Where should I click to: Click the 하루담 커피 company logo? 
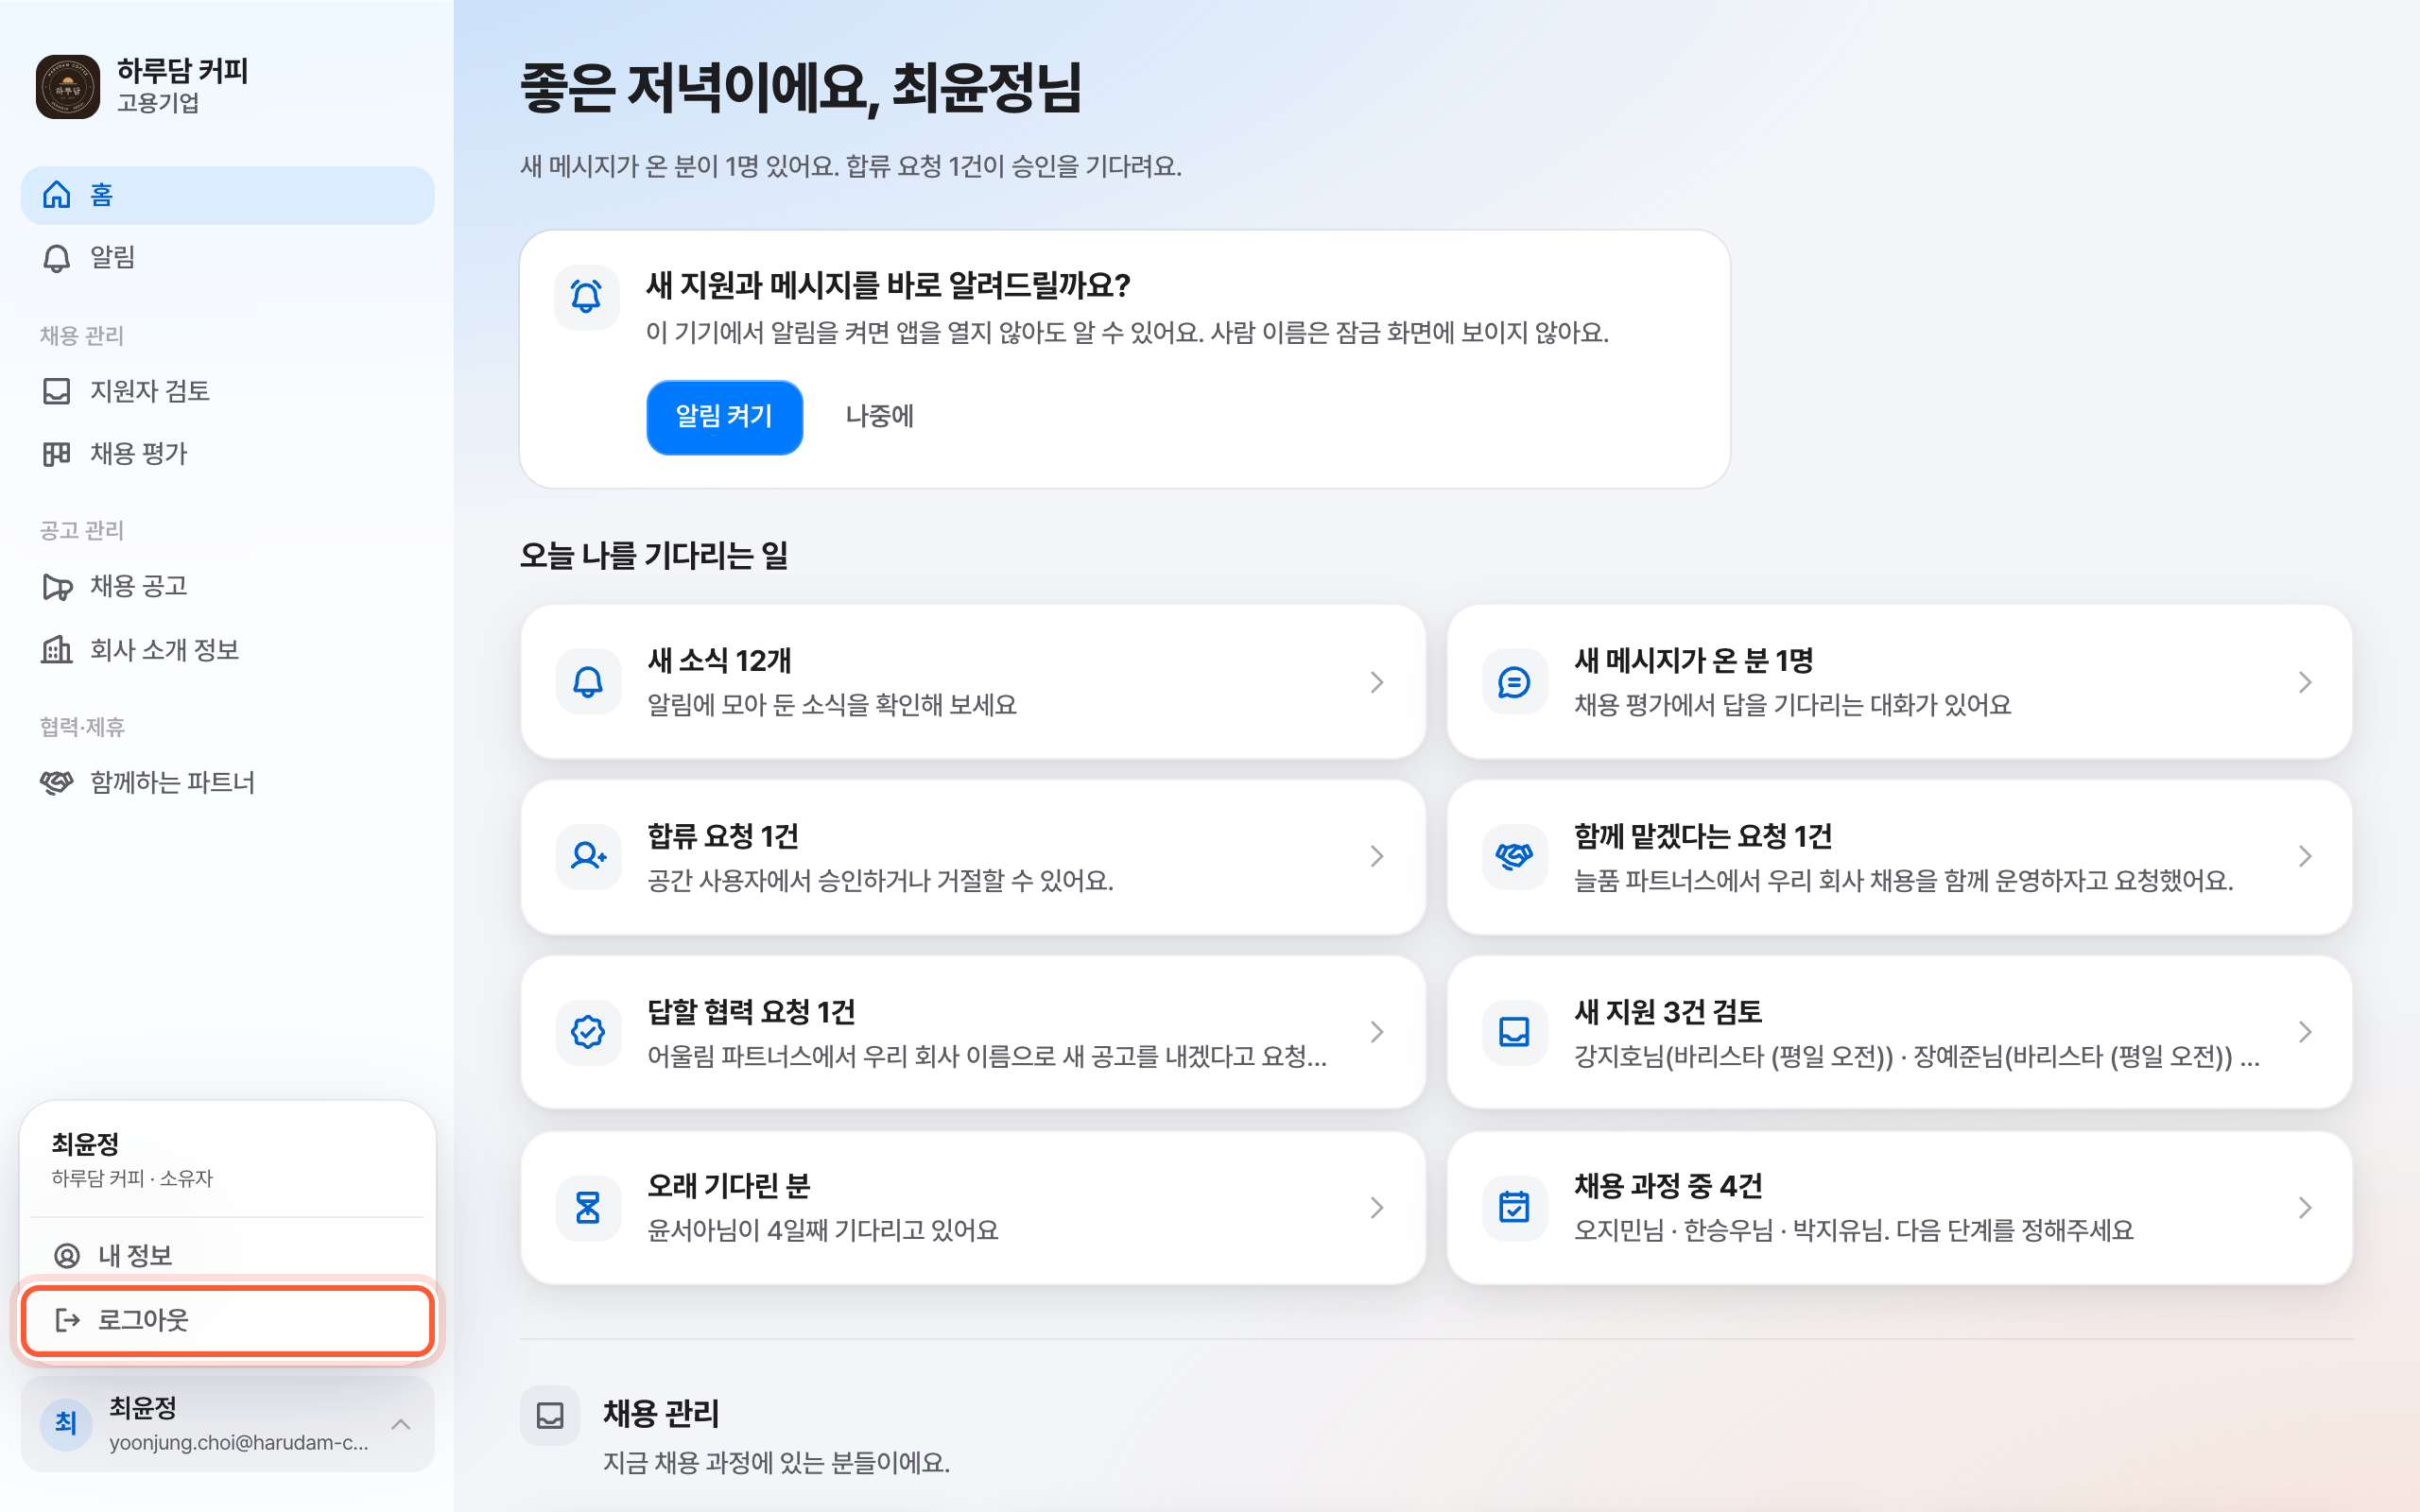(68, 87)
